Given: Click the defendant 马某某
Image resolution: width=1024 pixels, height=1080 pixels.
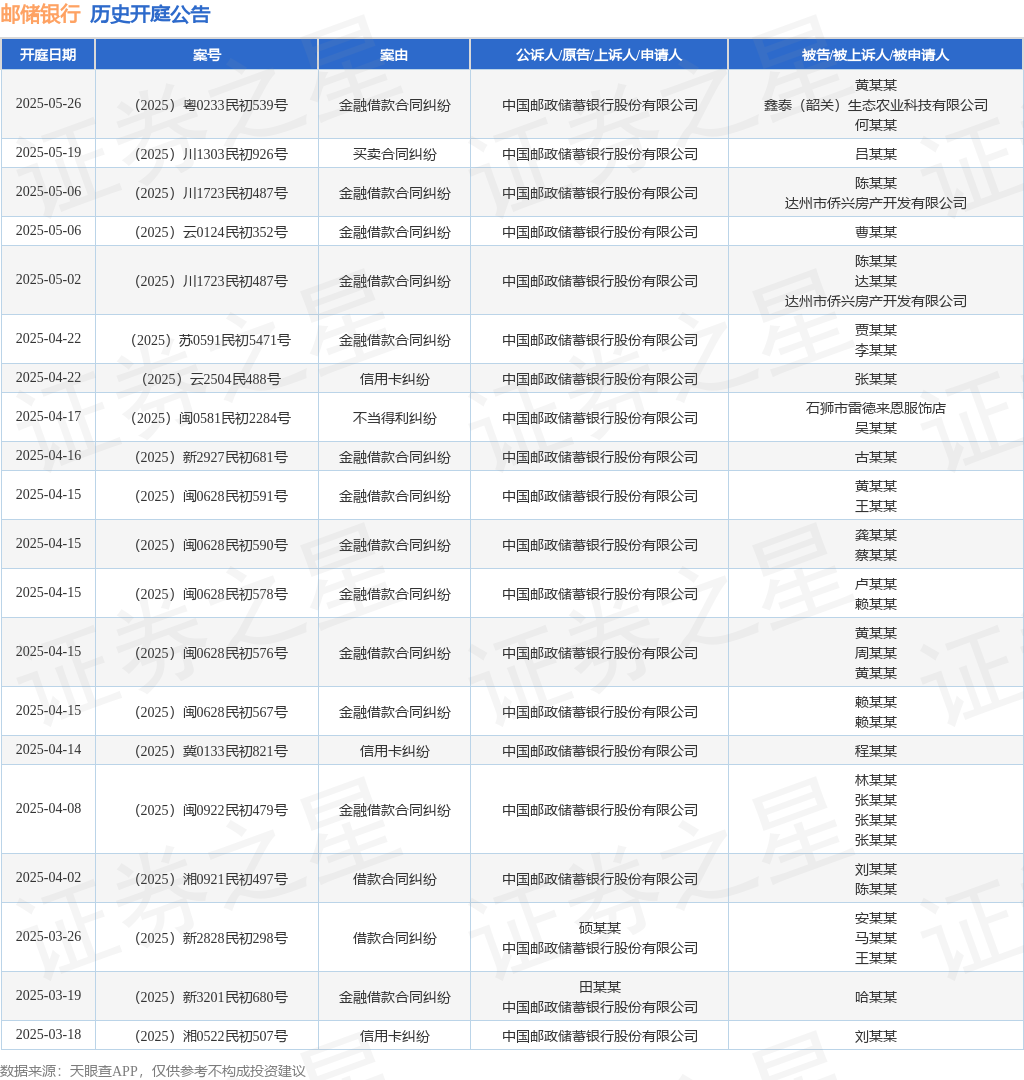Looking at the screenshot, I should [876, 938].
